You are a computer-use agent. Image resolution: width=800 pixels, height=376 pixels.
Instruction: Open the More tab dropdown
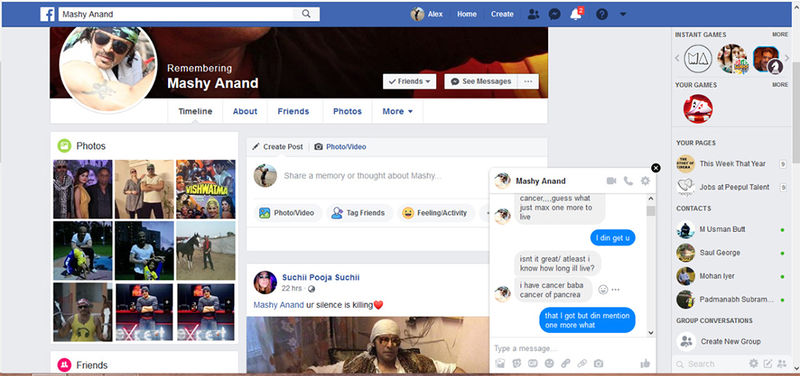coord(397,111)
